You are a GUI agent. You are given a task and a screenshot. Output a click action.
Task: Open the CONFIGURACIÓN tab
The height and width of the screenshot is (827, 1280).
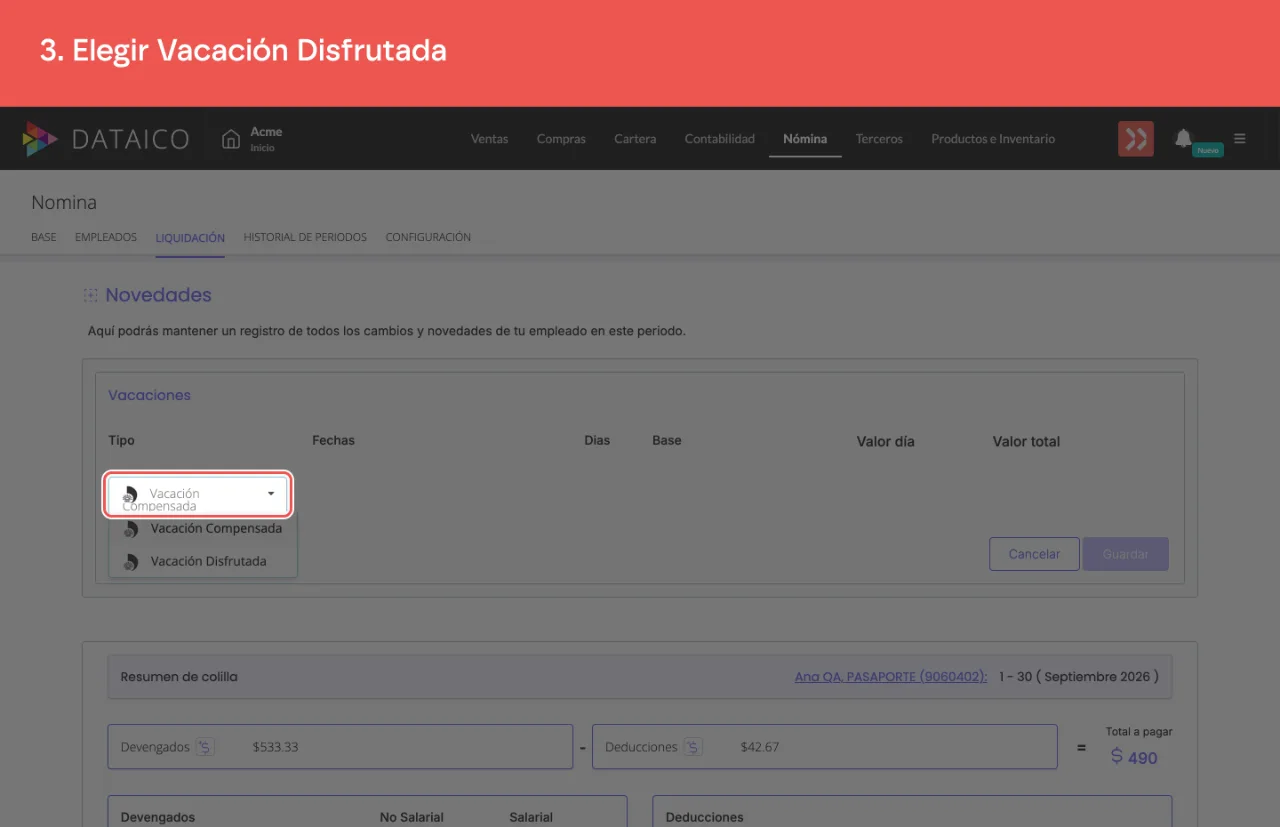[428, 238]
